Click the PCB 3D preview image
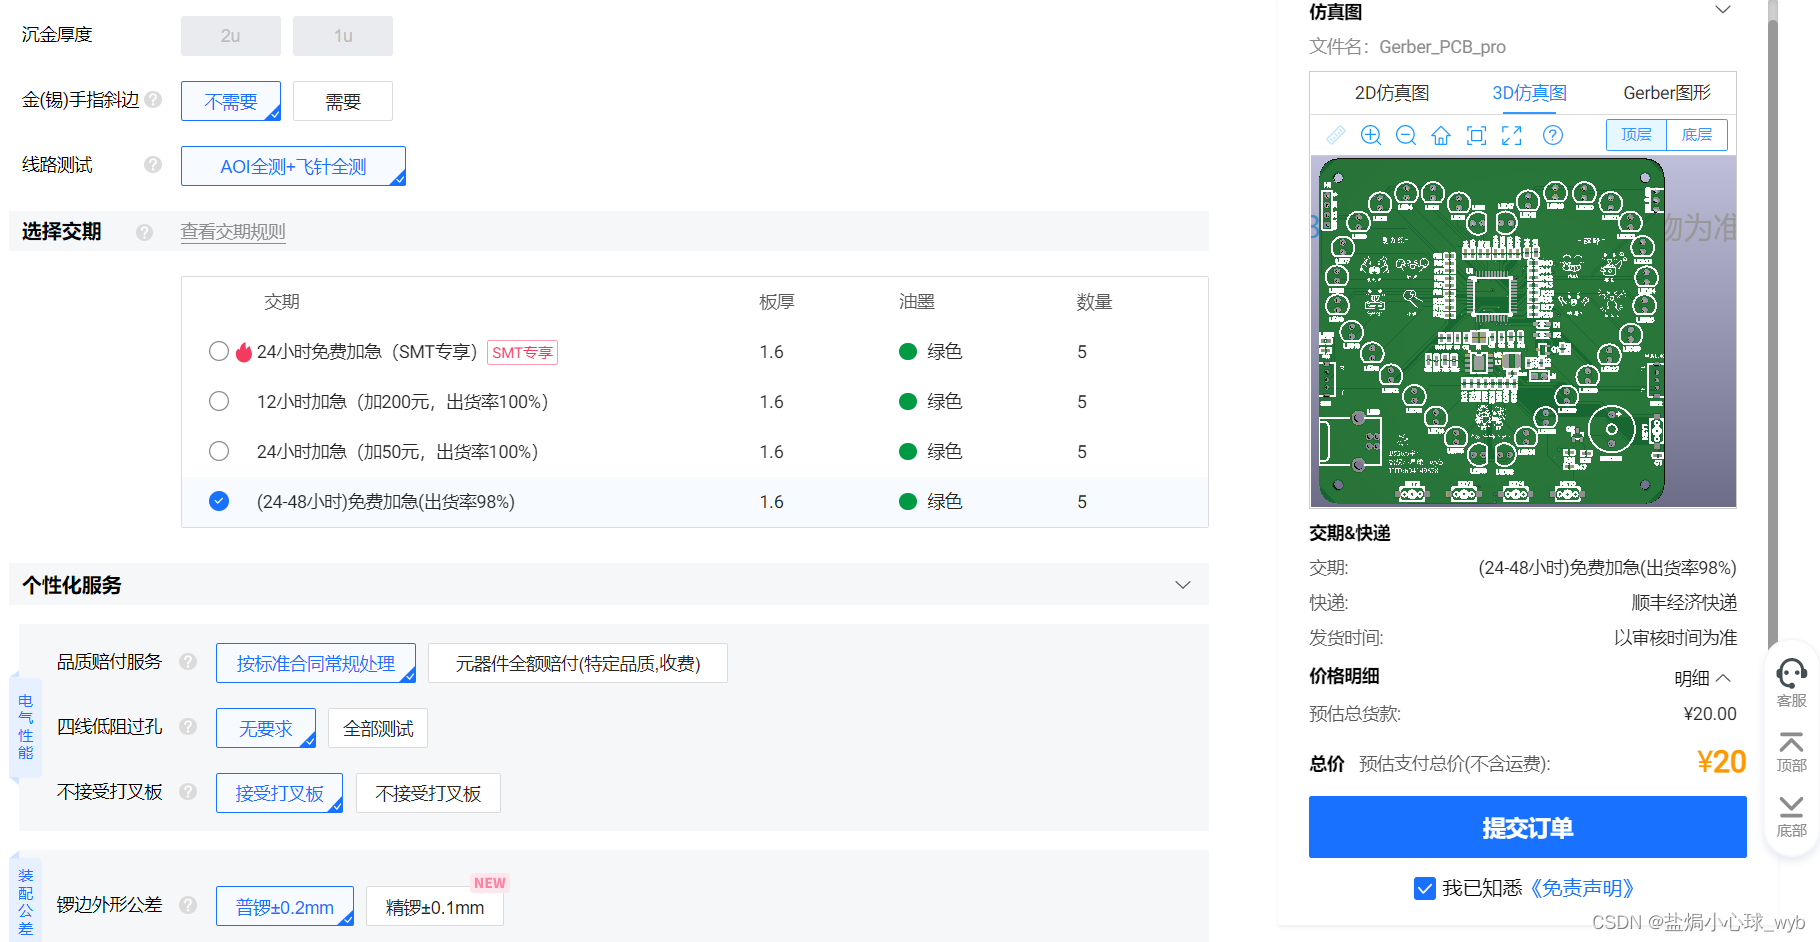1820x942 pixels. pyautogui.click(x=1523, y=331)
